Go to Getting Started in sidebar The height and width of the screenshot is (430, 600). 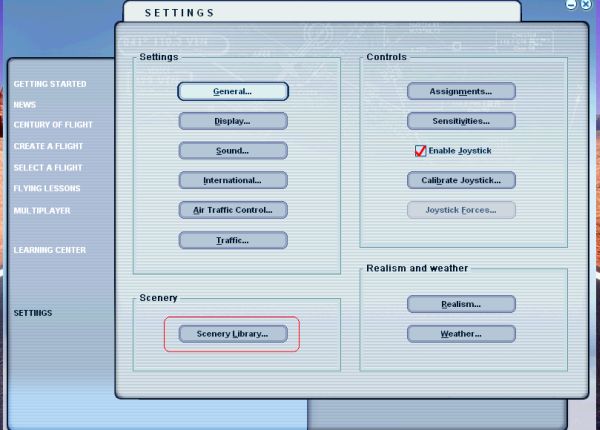(50, 84)
